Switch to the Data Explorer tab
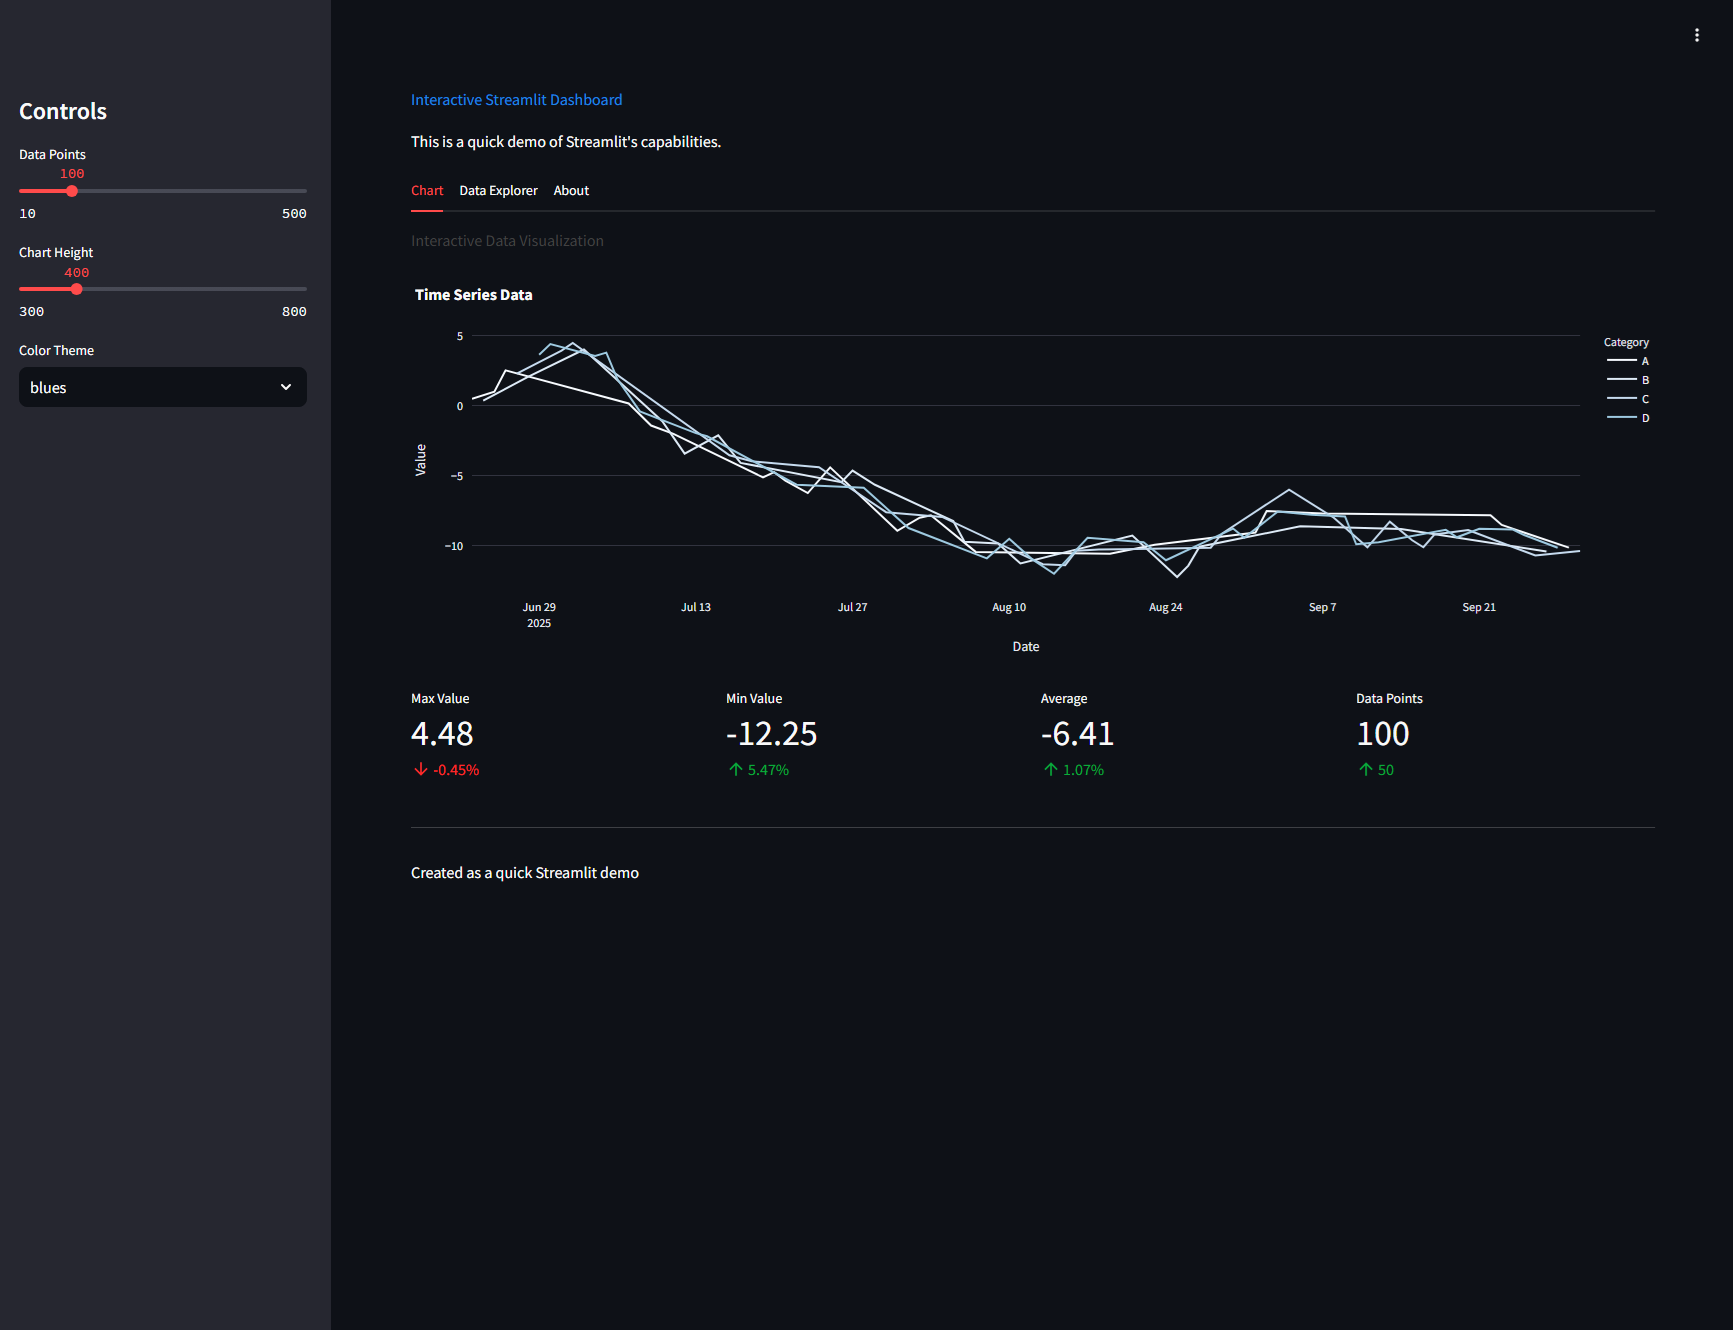This screenshot has height=1330, width=1733. (x=498, y=191)
